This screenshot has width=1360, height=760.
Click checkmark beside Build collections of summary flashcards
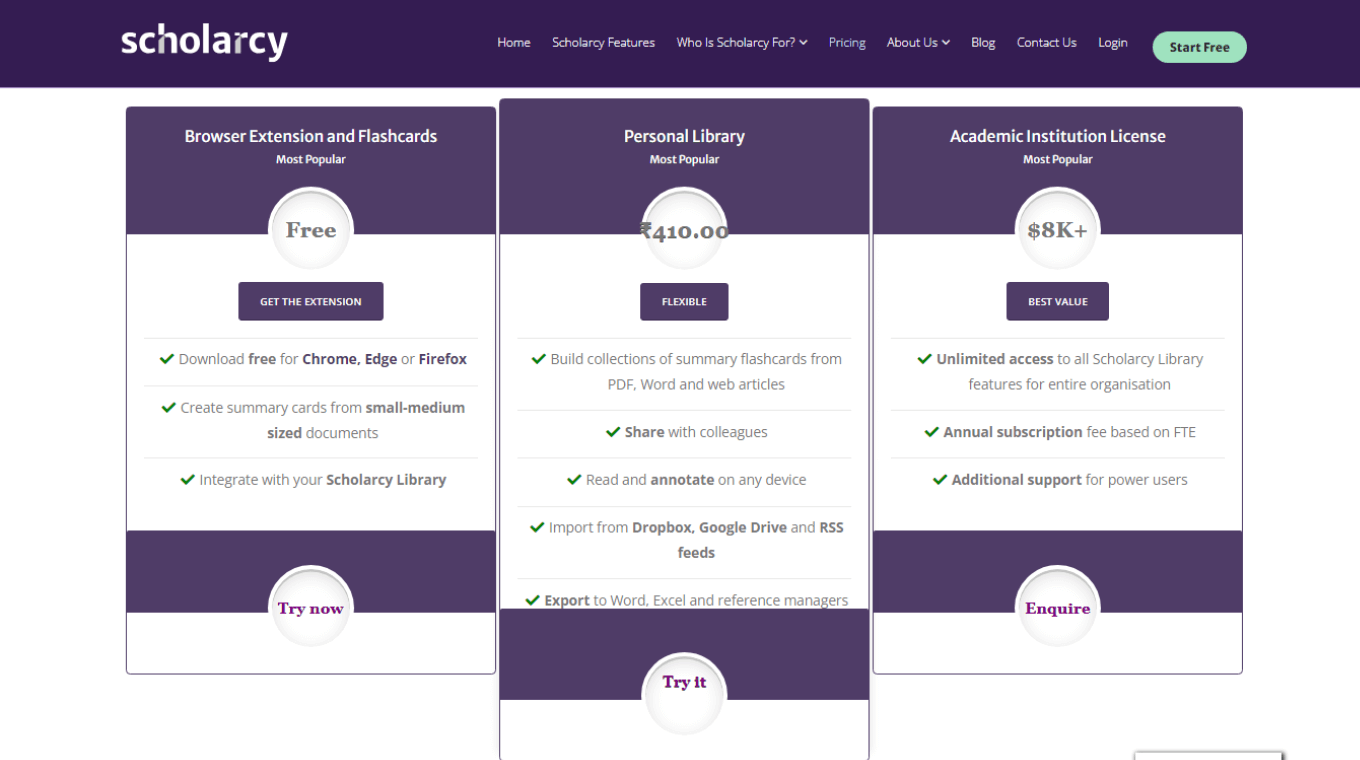539,358
